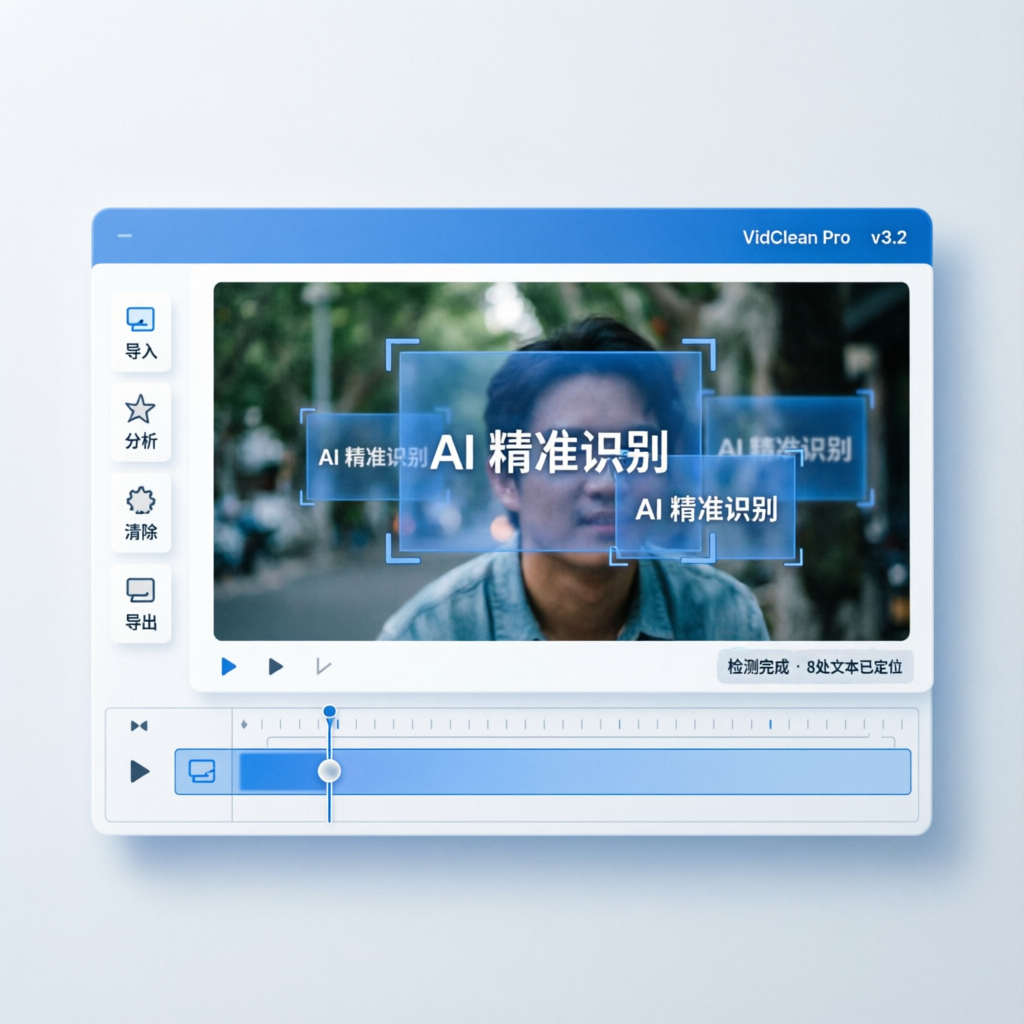Open the 导出 export panel
This screenshot has width=1024, height=1024.
[x=140, y=603]
